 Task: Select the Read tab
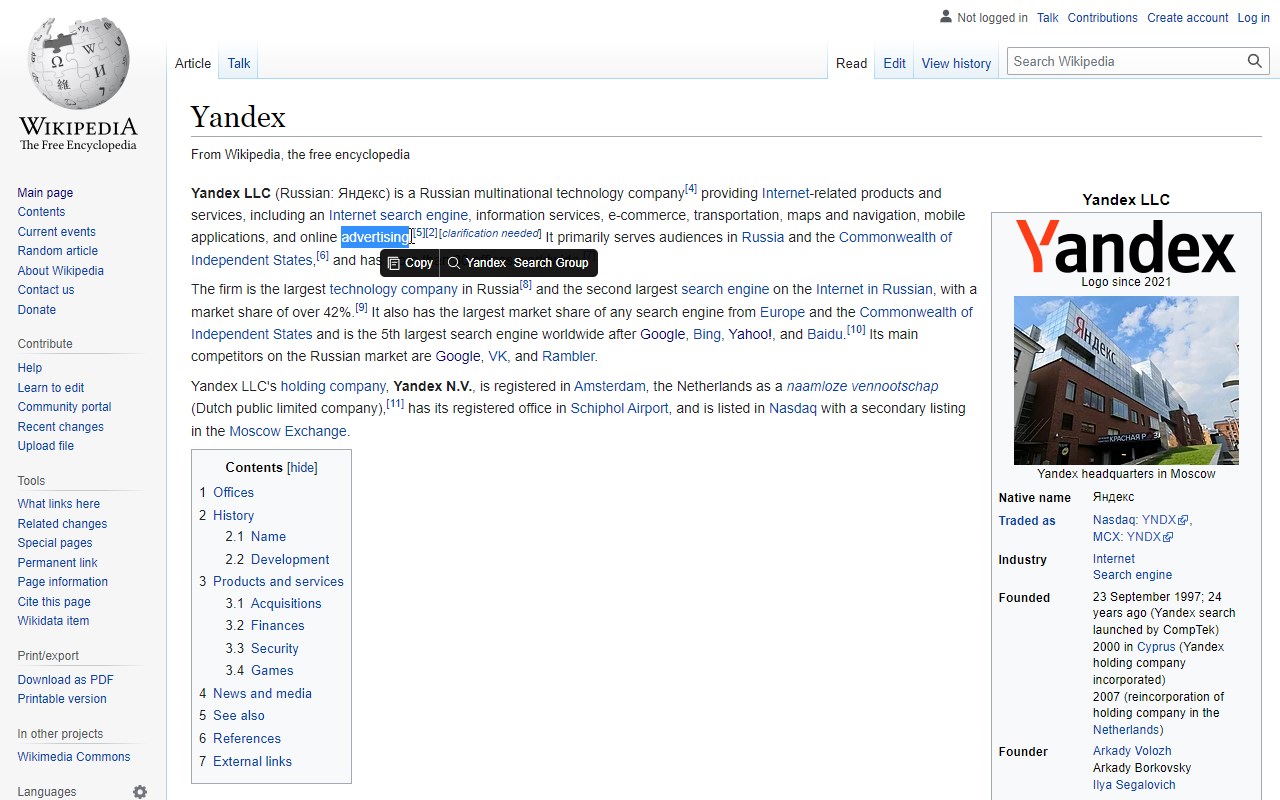[851, 63]
